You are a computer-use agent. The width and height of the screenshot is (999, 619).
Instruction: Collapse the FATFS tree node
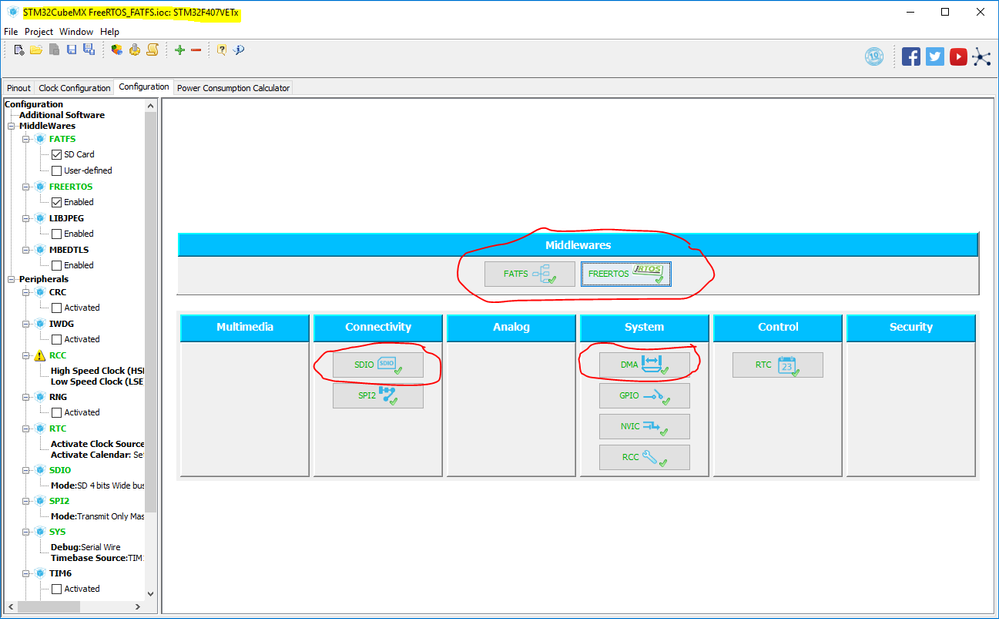[26, 139]
